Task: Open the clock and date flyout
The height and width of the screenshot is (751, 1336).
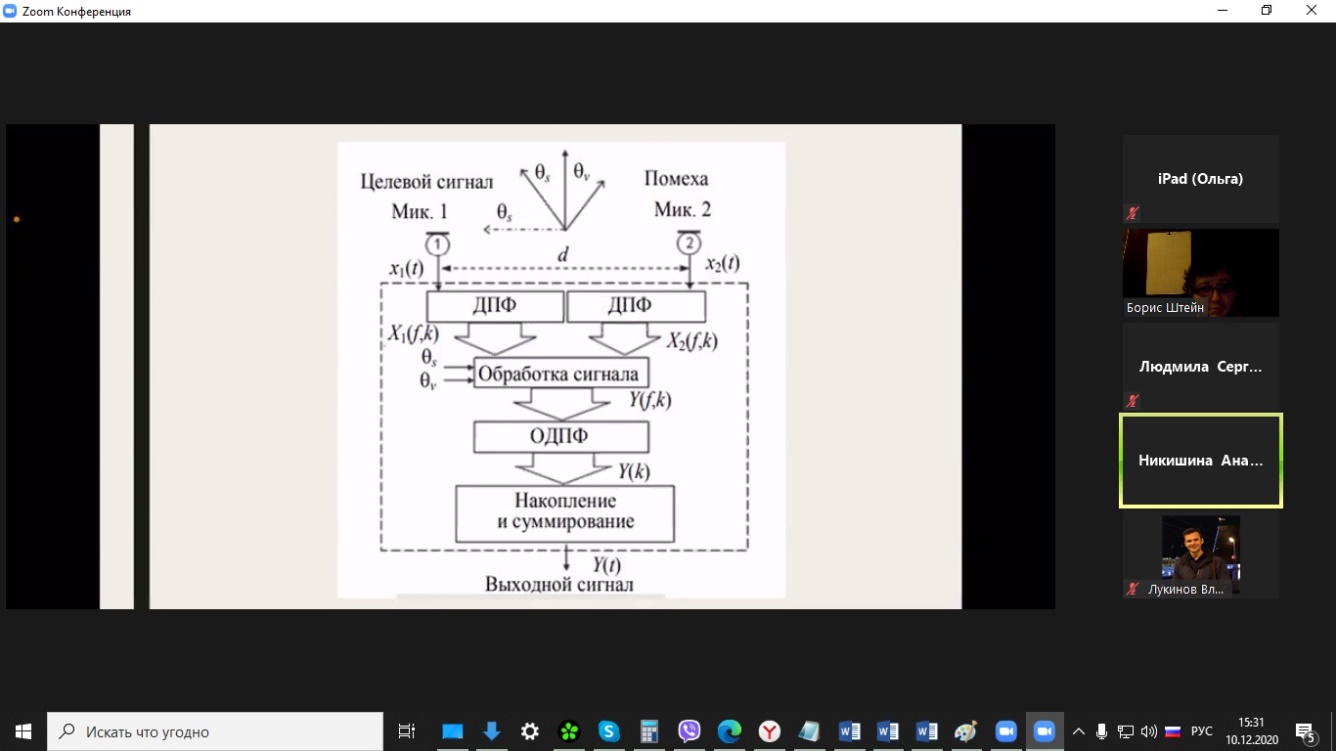Action: pos(1251,731)
